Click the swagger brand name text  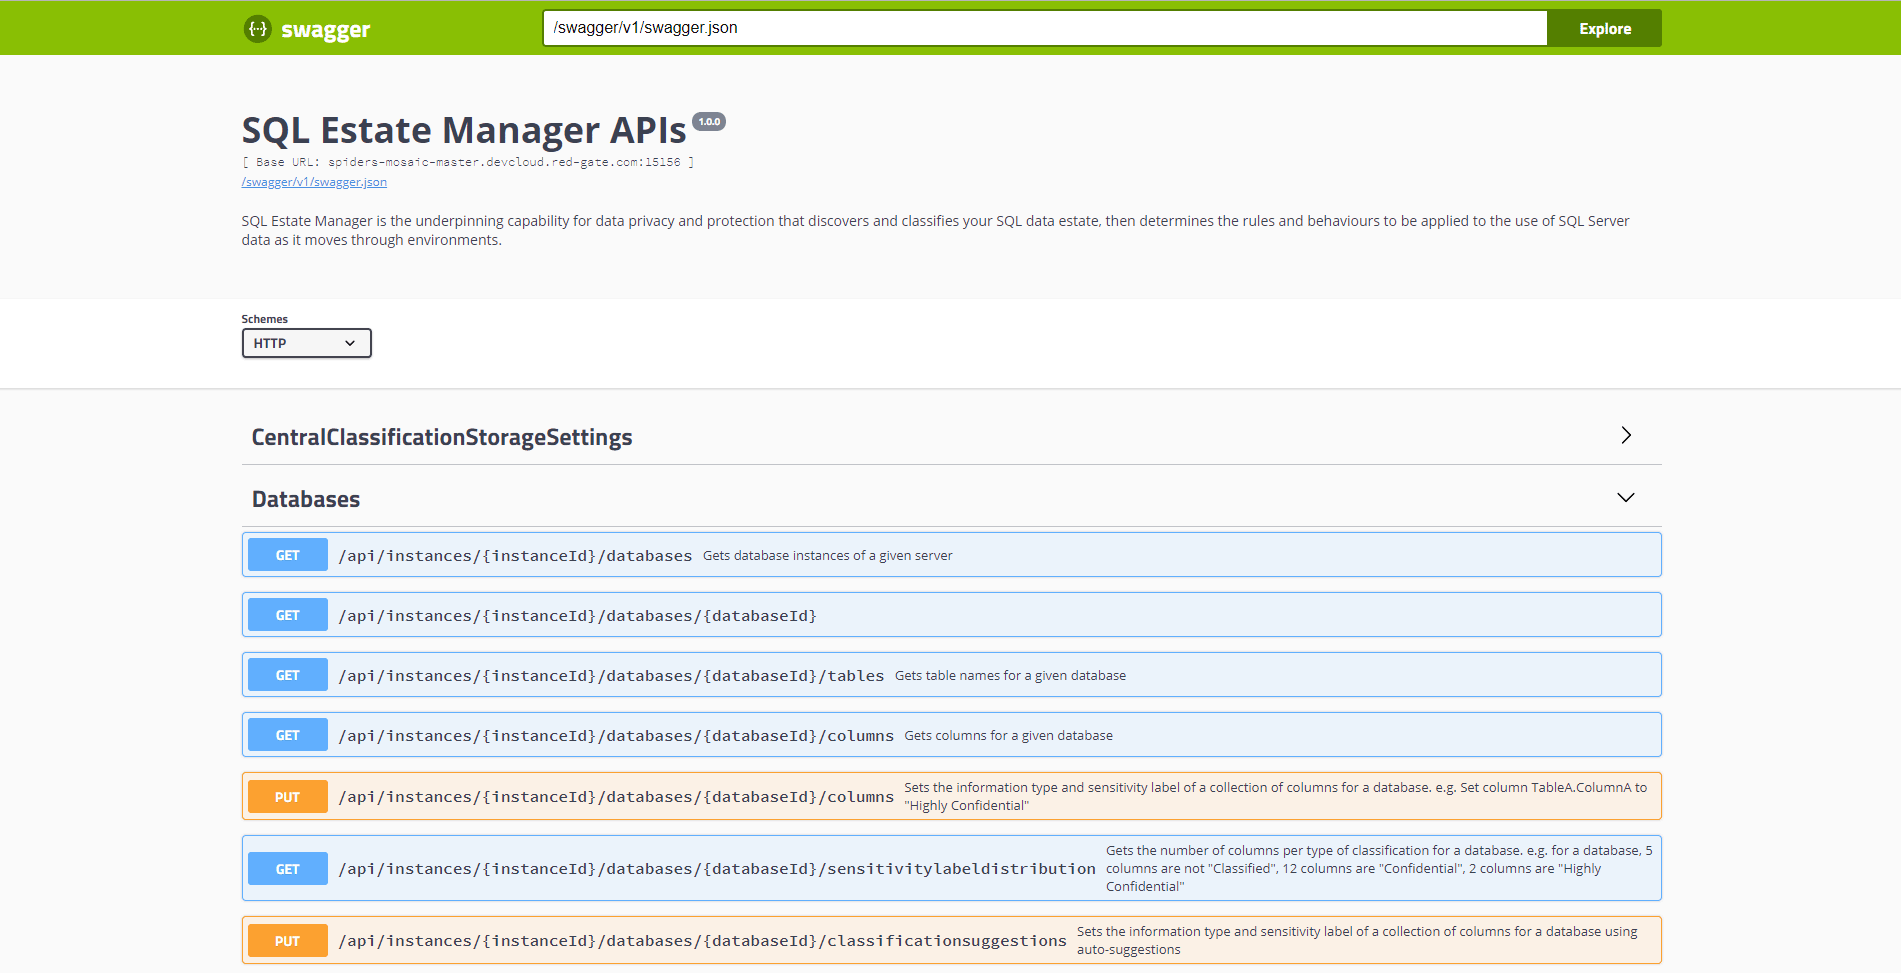325,30
